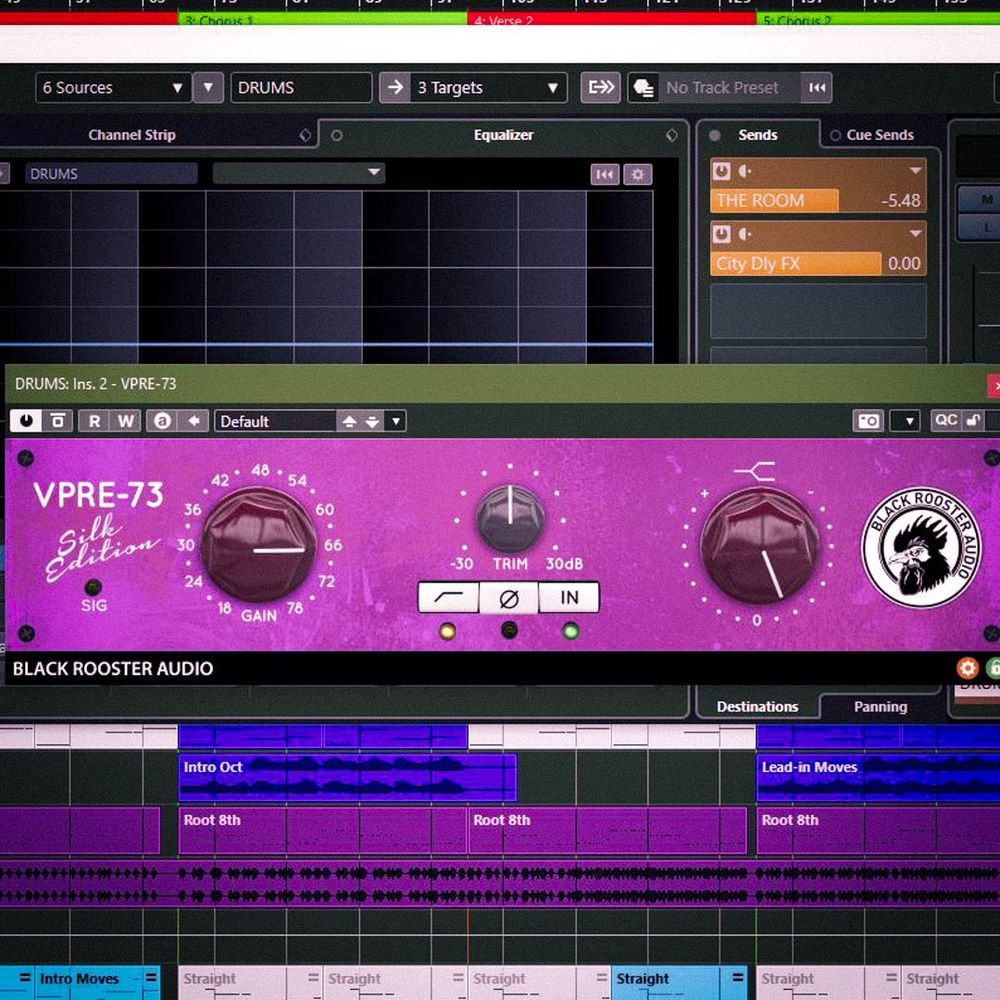Toggle the high-pass filter button
The width and height of the screenshot is (1000, 1000).
coord(448,598)
